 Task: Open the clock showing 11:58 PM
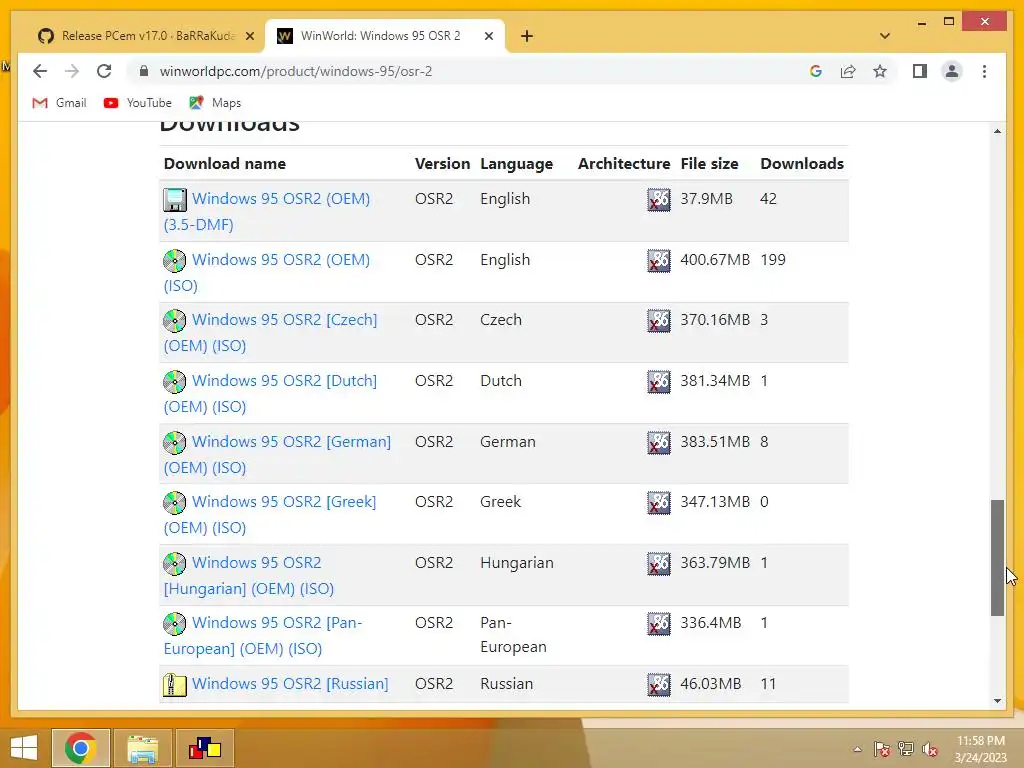pyautogui.click(x=981, y=749)
